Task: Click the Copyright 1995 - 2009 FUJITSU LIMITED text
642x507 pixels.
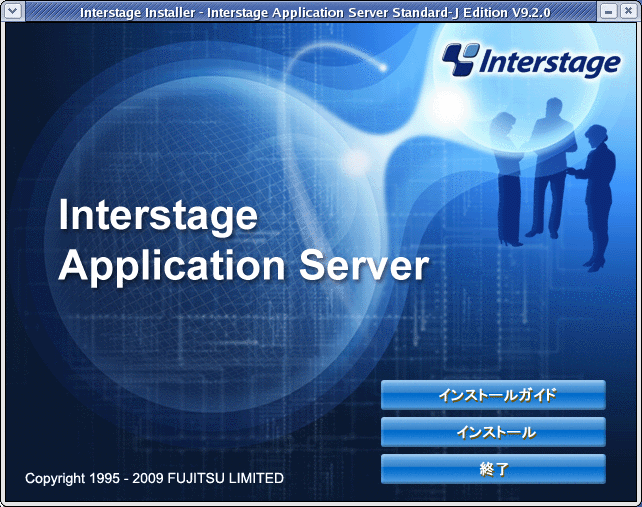Action: 154,478
